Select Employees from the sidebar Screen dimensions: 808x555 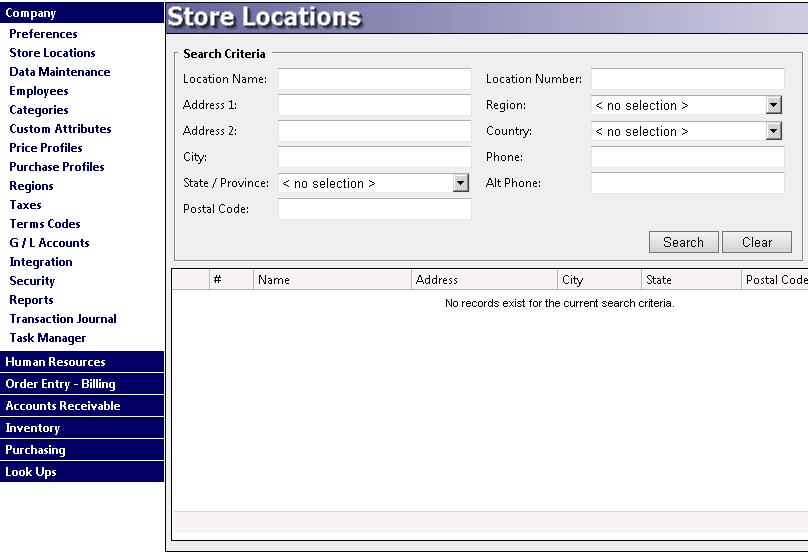[x=39, y=91]
